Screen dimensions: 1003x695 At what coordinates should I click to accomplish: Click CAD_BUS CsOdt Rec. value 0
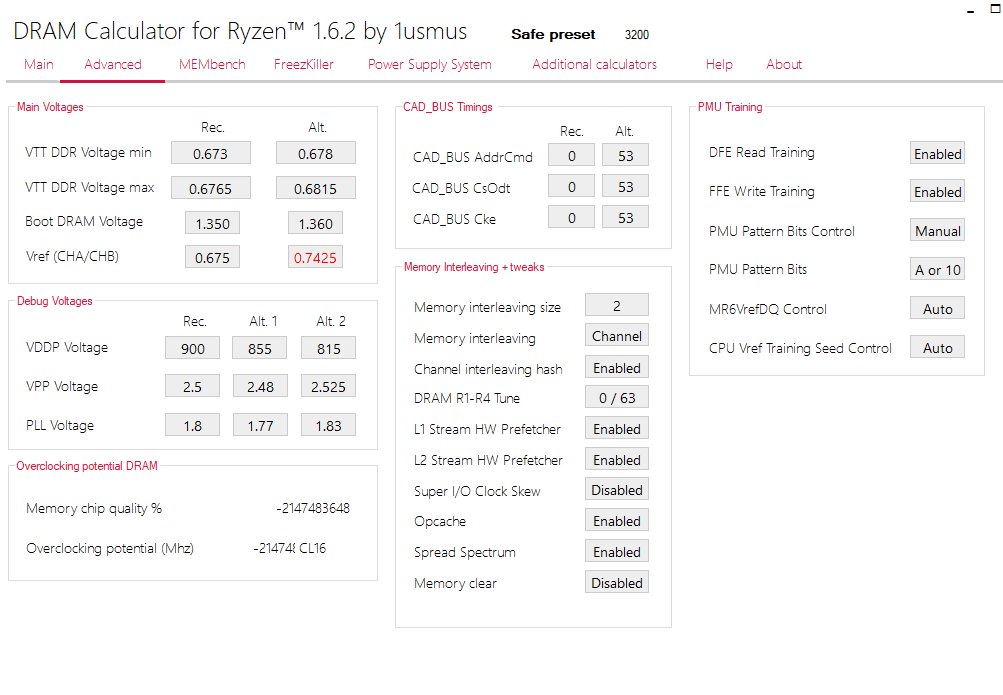pos(571,187)
